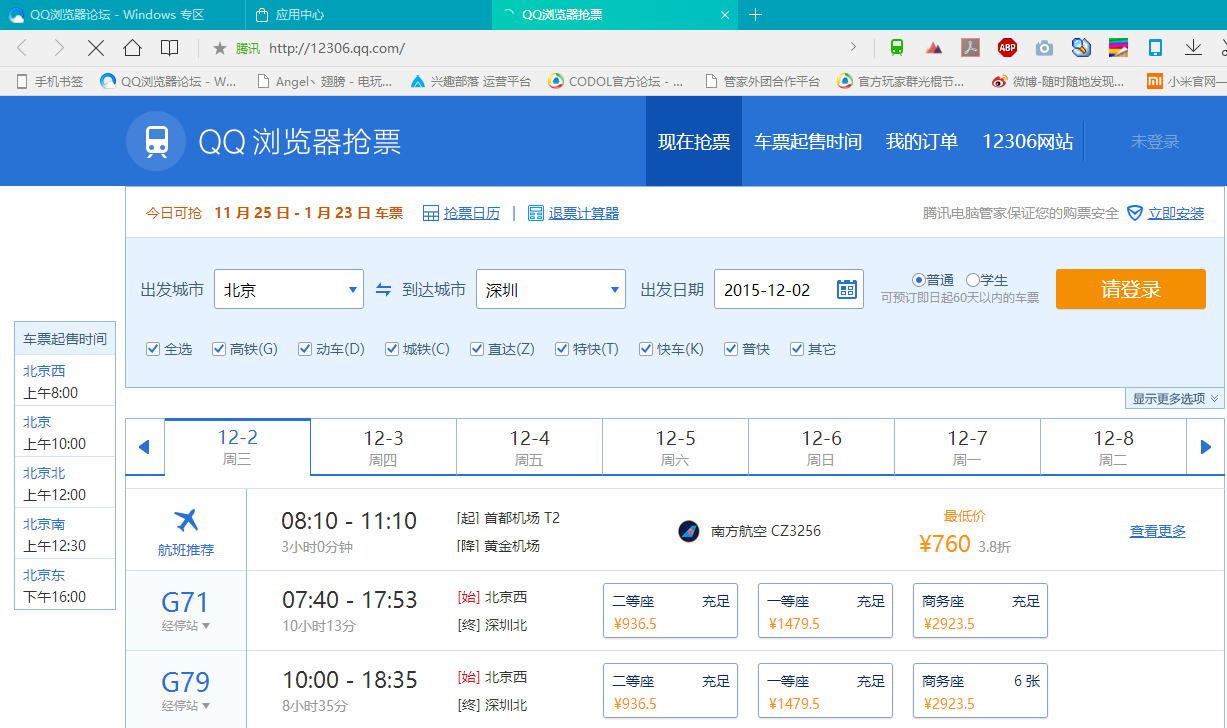The height and width of the screenshot is (728, 1227).
Task: Open the 退票计算器 link
Action: (x=583, y=213)
